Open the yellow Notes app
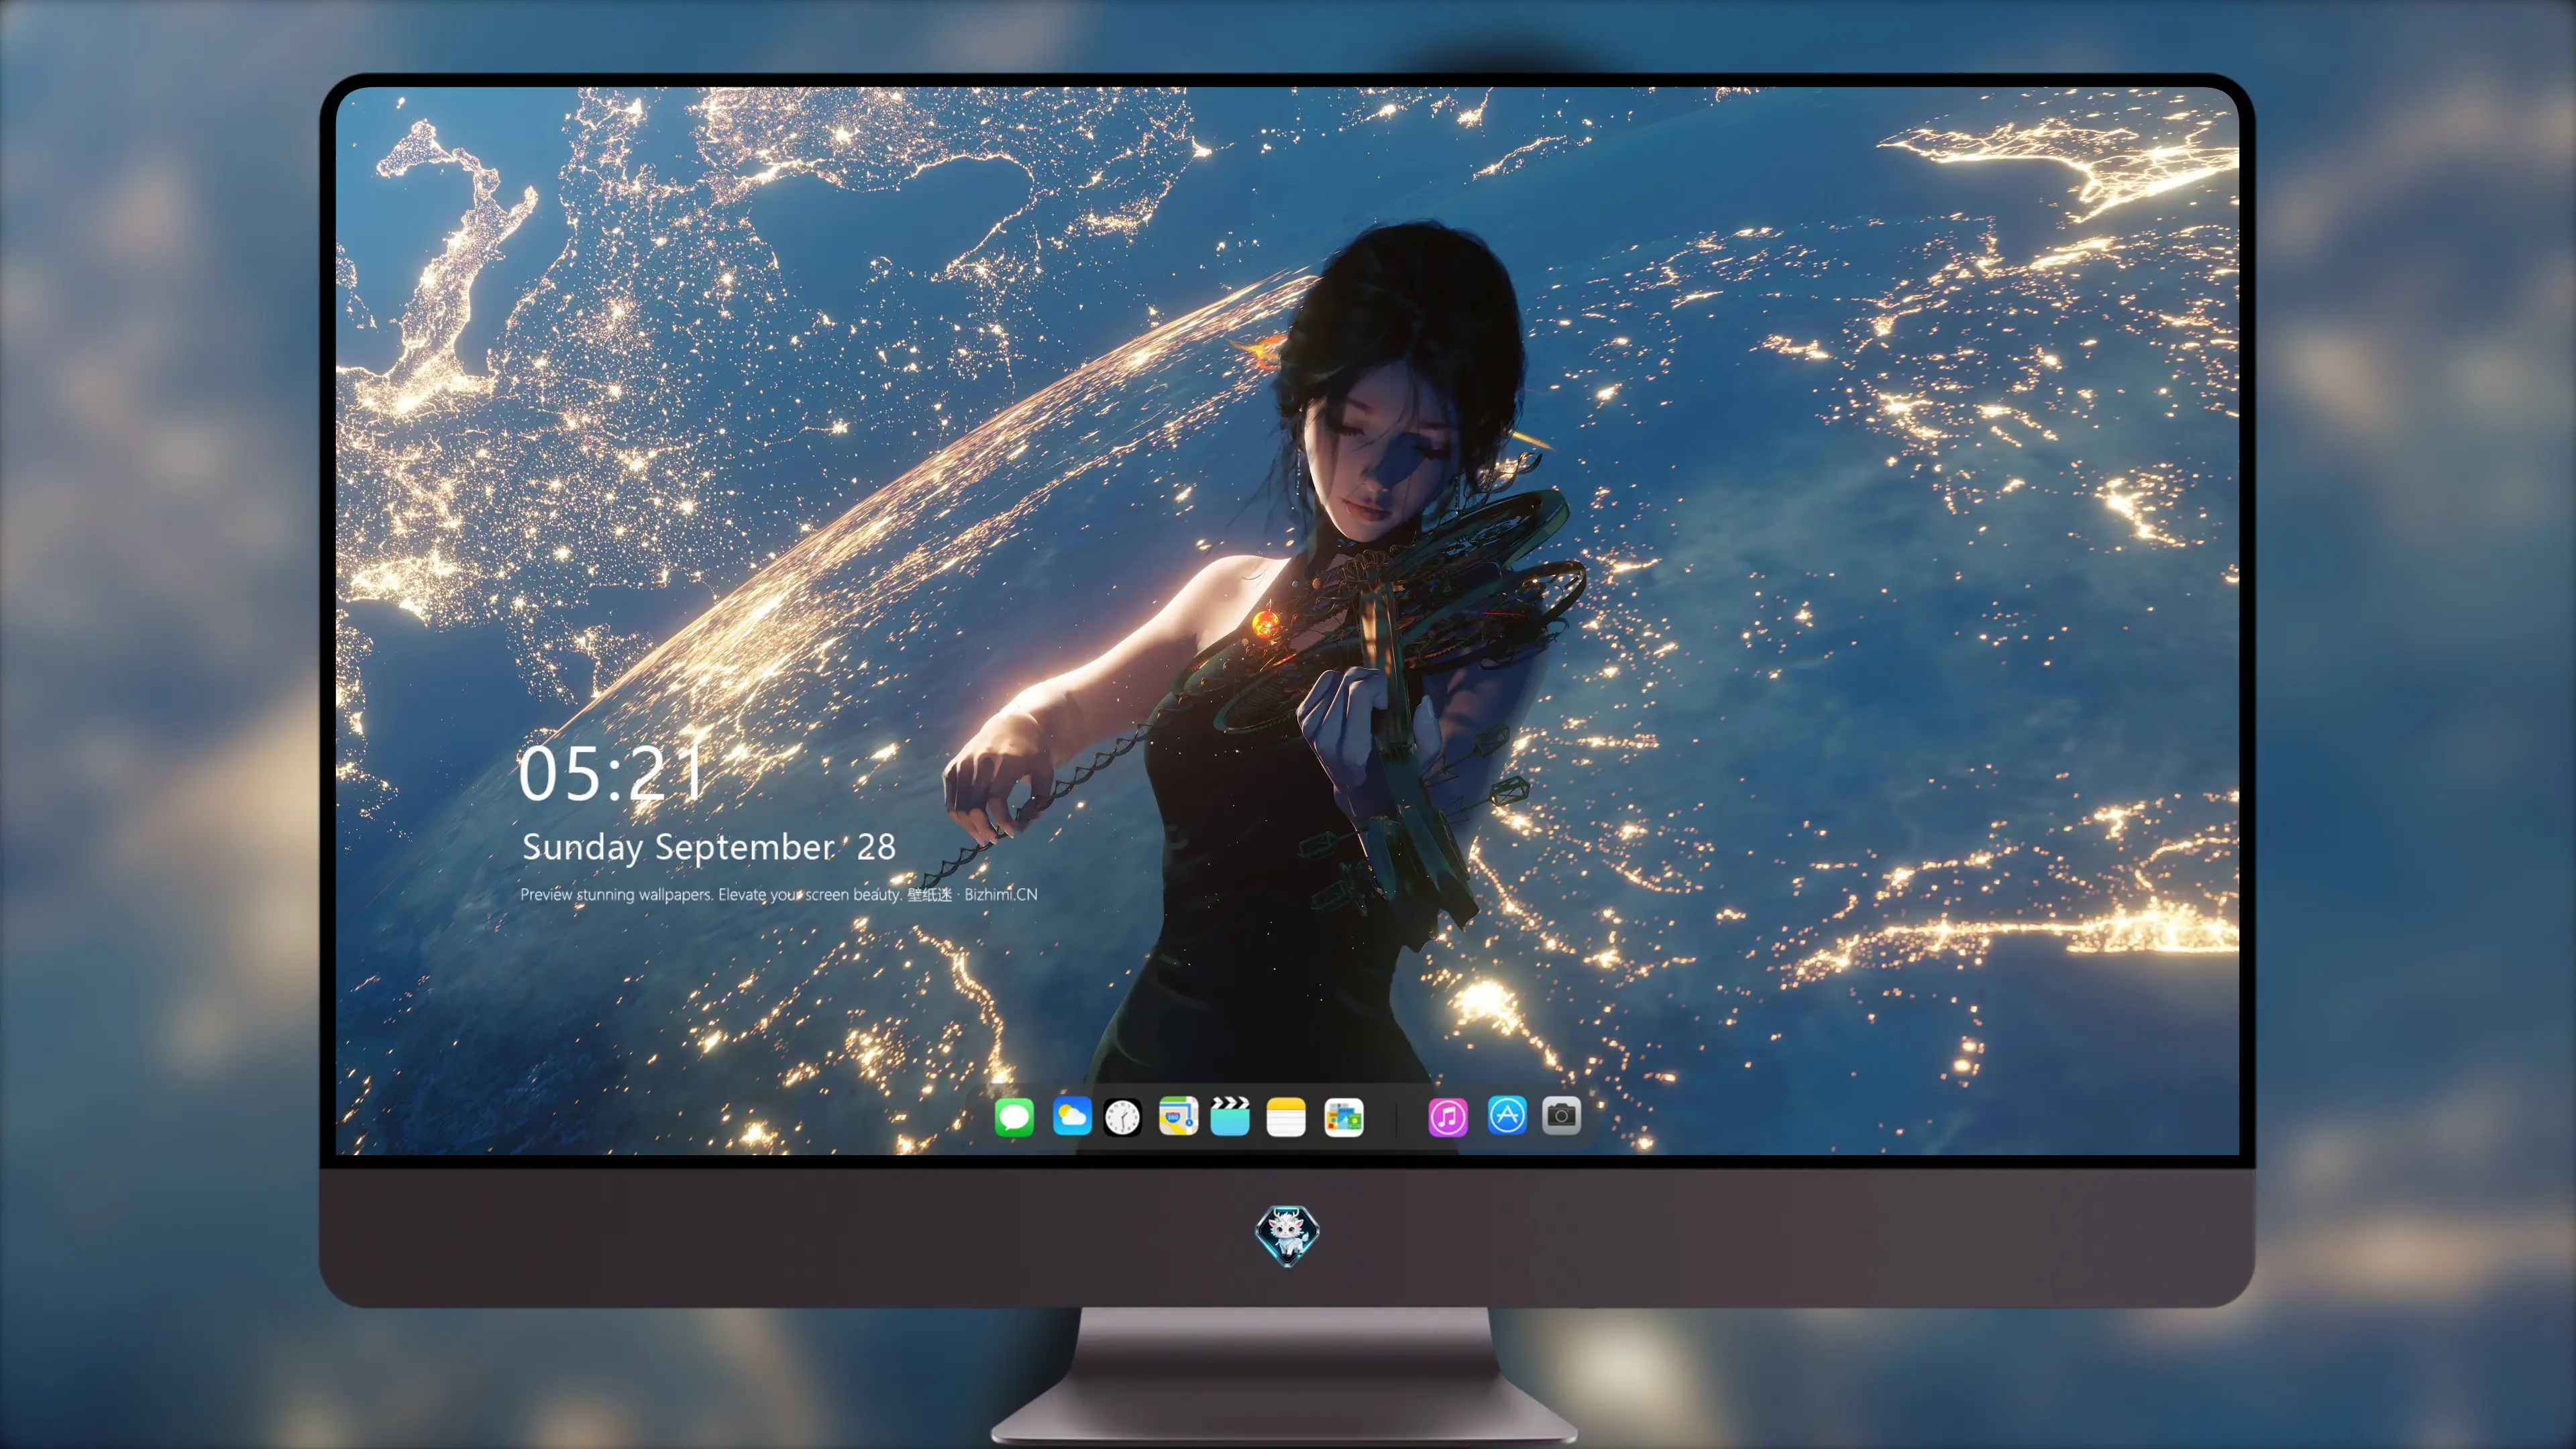The width and height of the screenshot is (2576, 1449). (x=1286, y=1117)
